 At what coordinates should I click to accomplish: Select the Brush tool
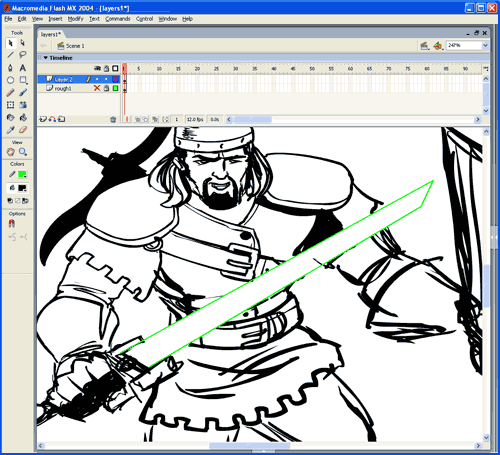coord(23,93)
